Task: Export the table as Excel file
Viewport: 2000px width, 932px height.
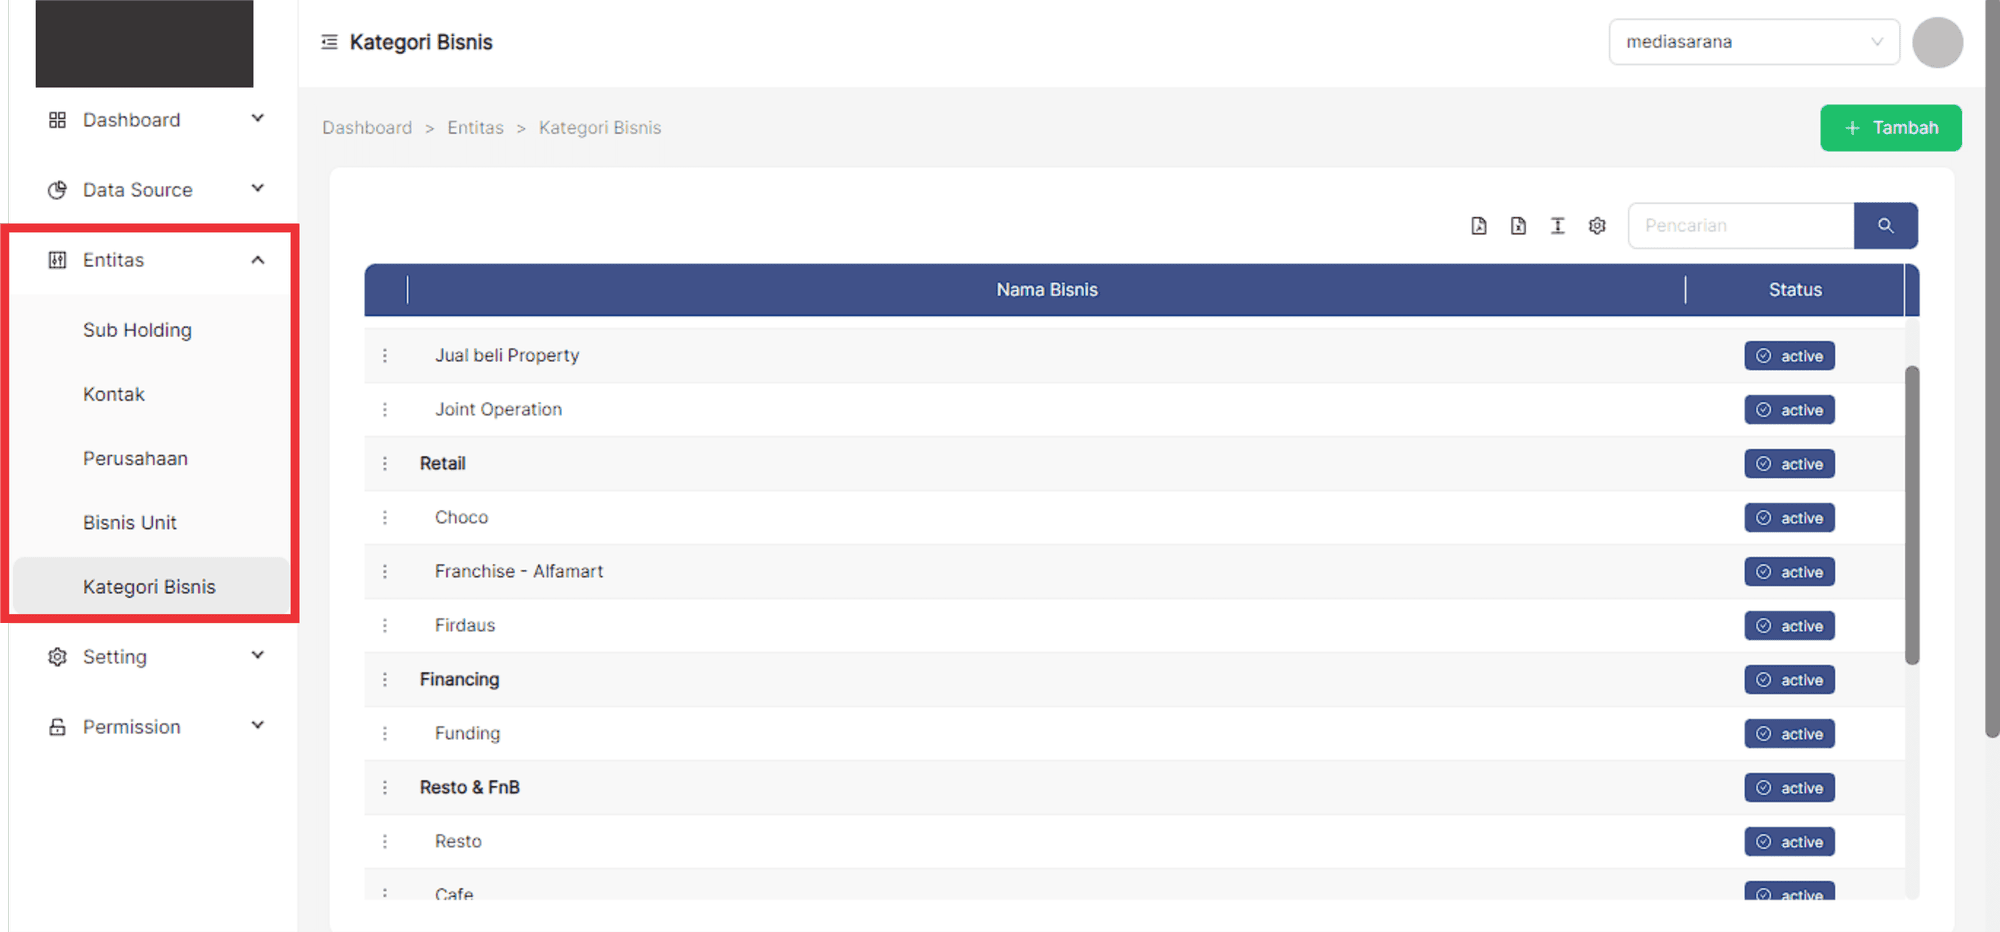Action: 1518,226
